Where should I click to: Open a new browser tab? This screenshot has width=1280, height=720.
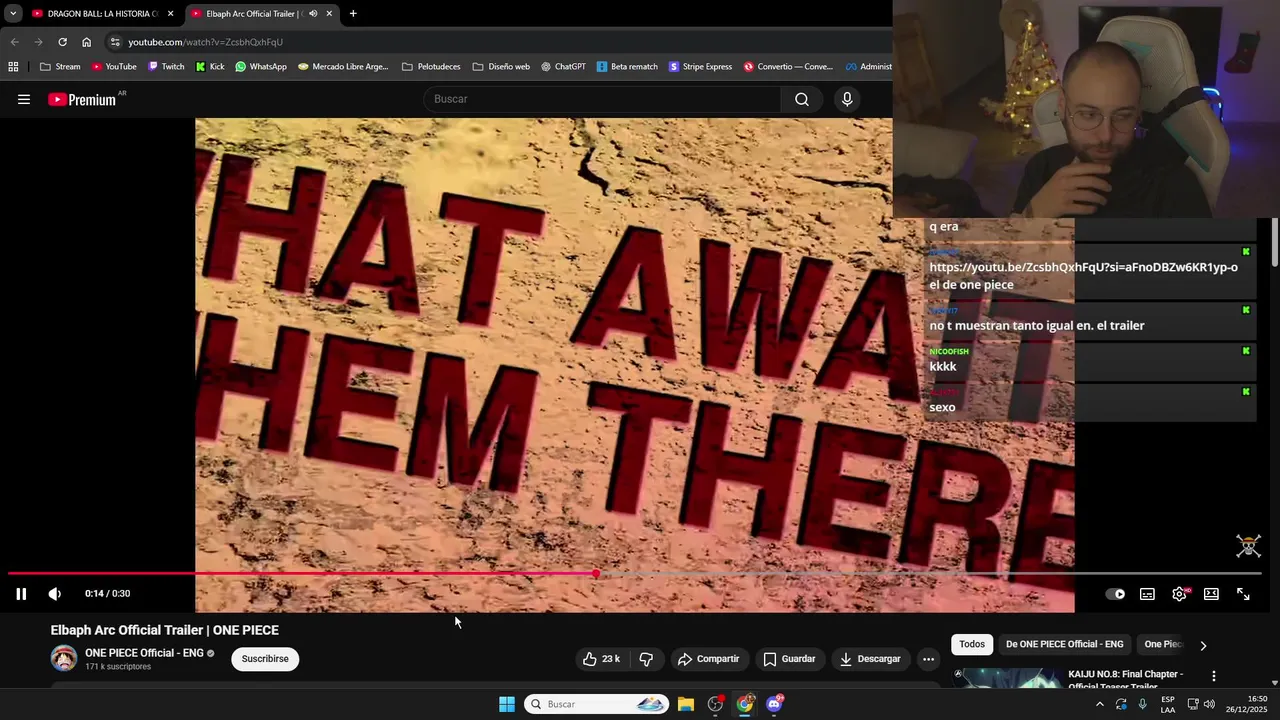coord(353,14)
